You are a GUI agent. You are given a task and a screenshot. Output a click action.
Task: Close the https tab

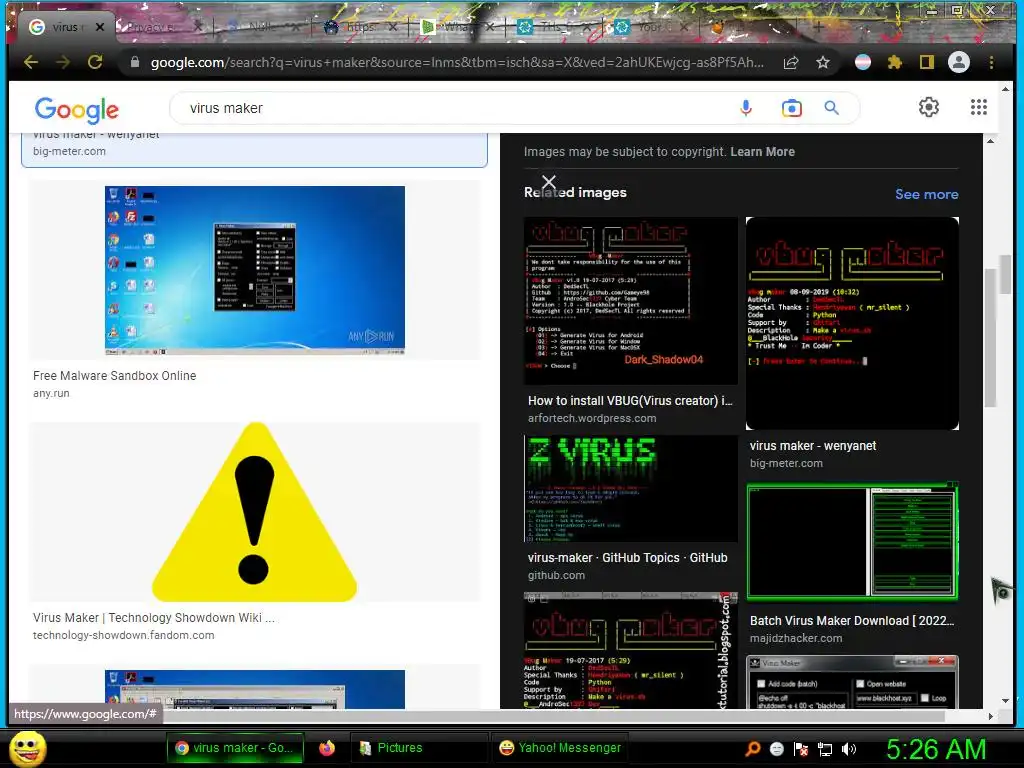pyautogui.click(x=392, y=27)
